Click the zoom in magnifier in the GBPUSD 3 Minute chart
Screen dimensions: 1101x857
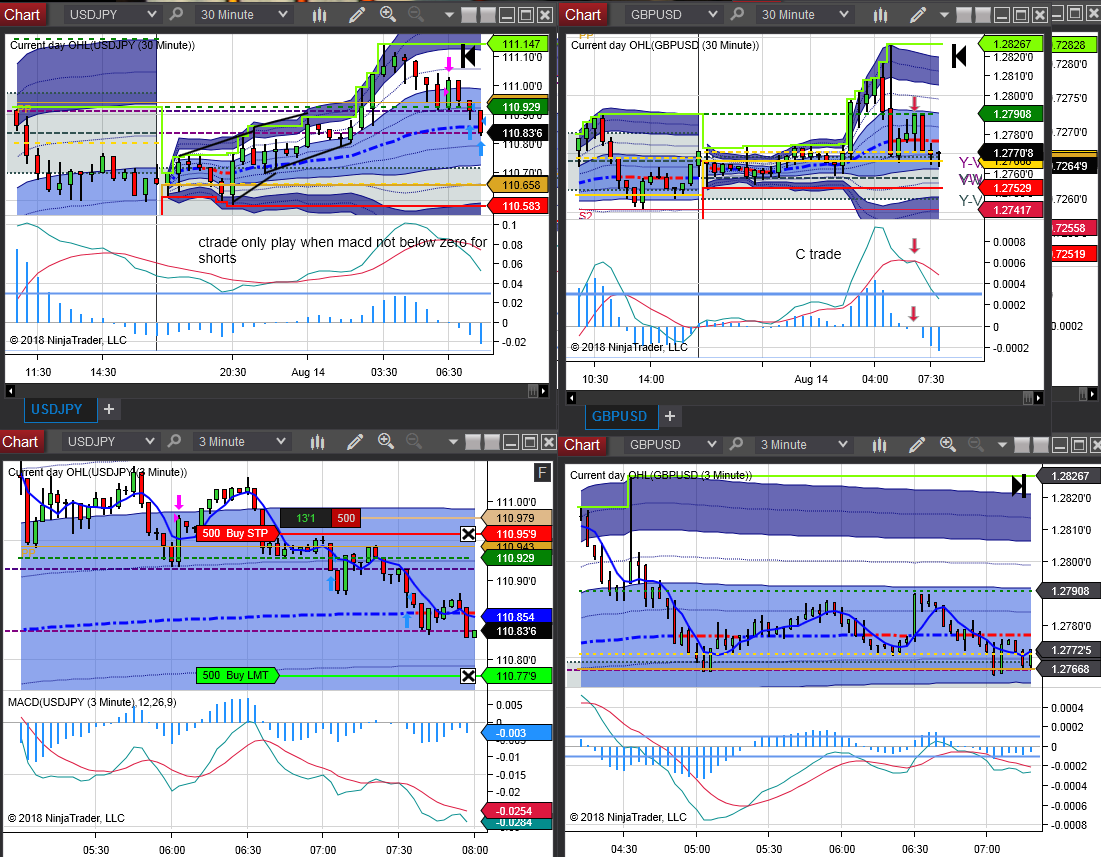(x=947, y=444)
